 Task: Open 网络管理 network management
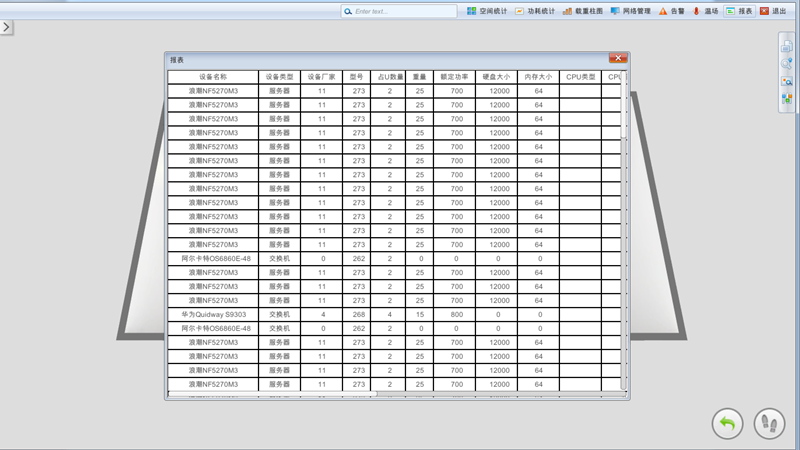[630, 11]
